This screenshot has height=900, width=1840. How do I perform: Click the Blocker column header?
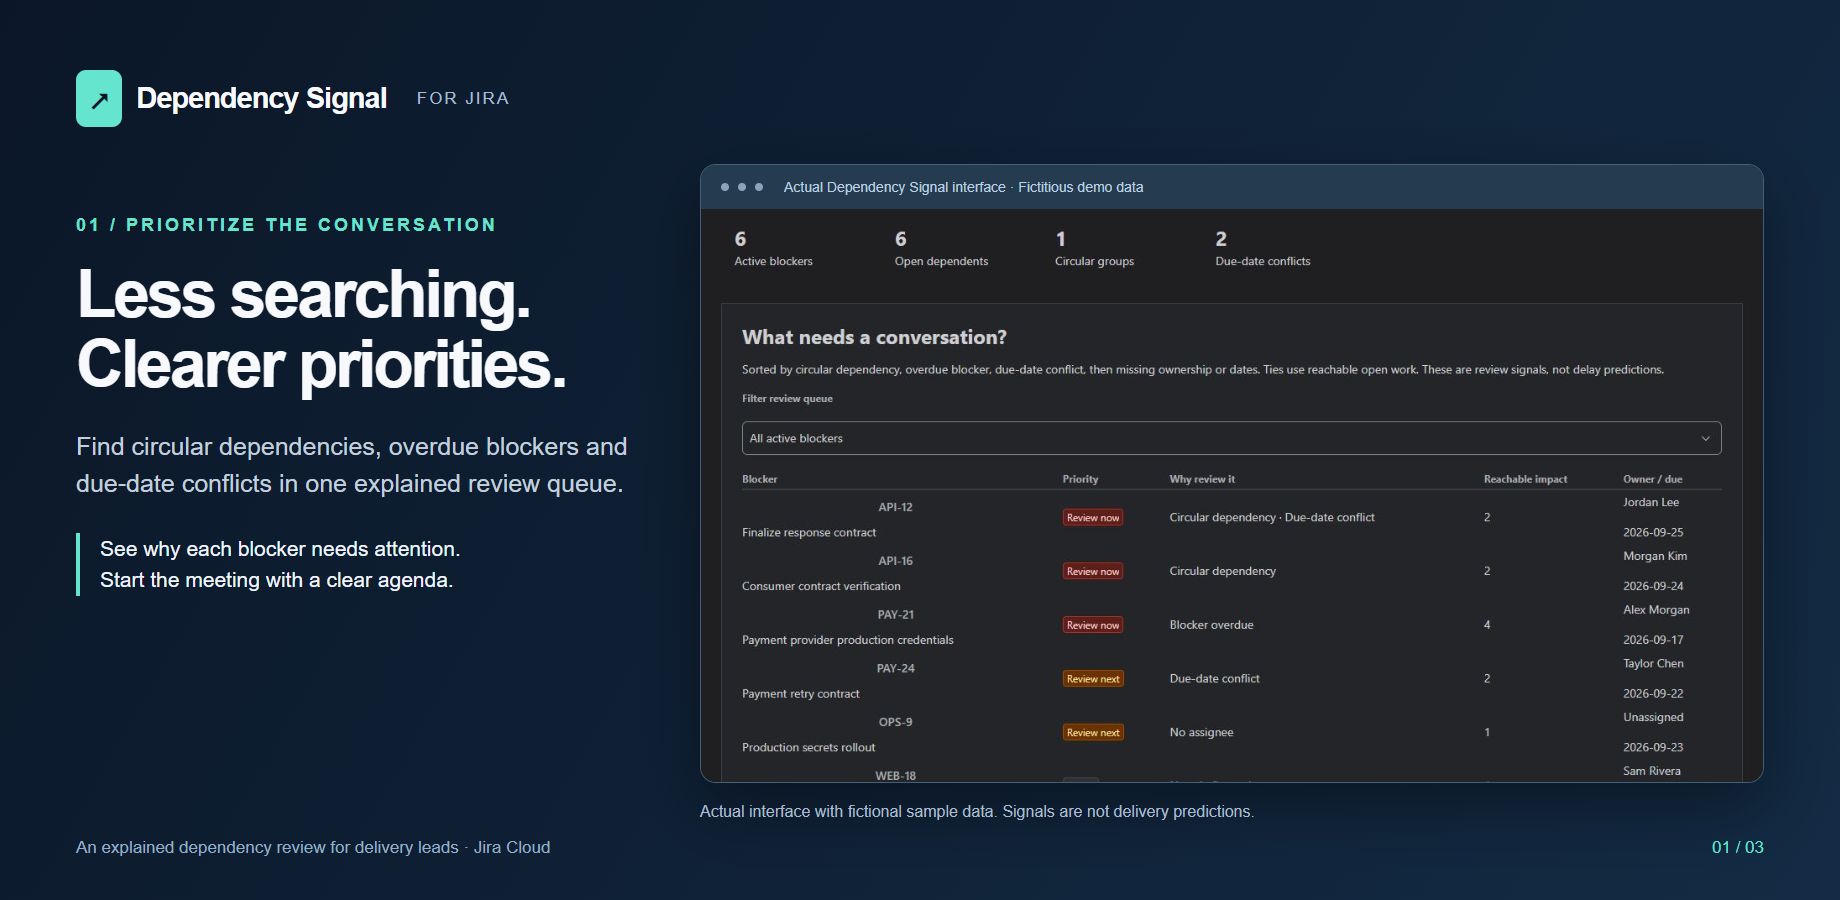[x=760, y=479]
